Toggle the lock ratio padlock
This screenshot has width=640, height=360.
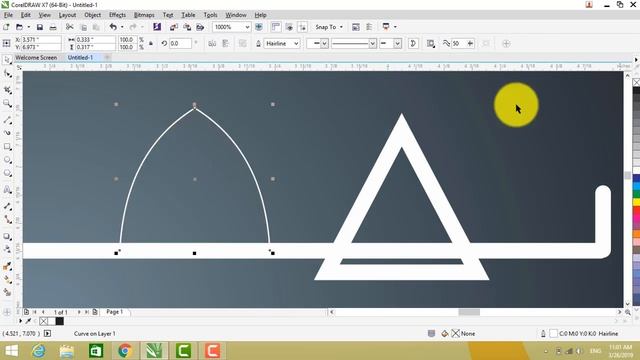(151, 43)
